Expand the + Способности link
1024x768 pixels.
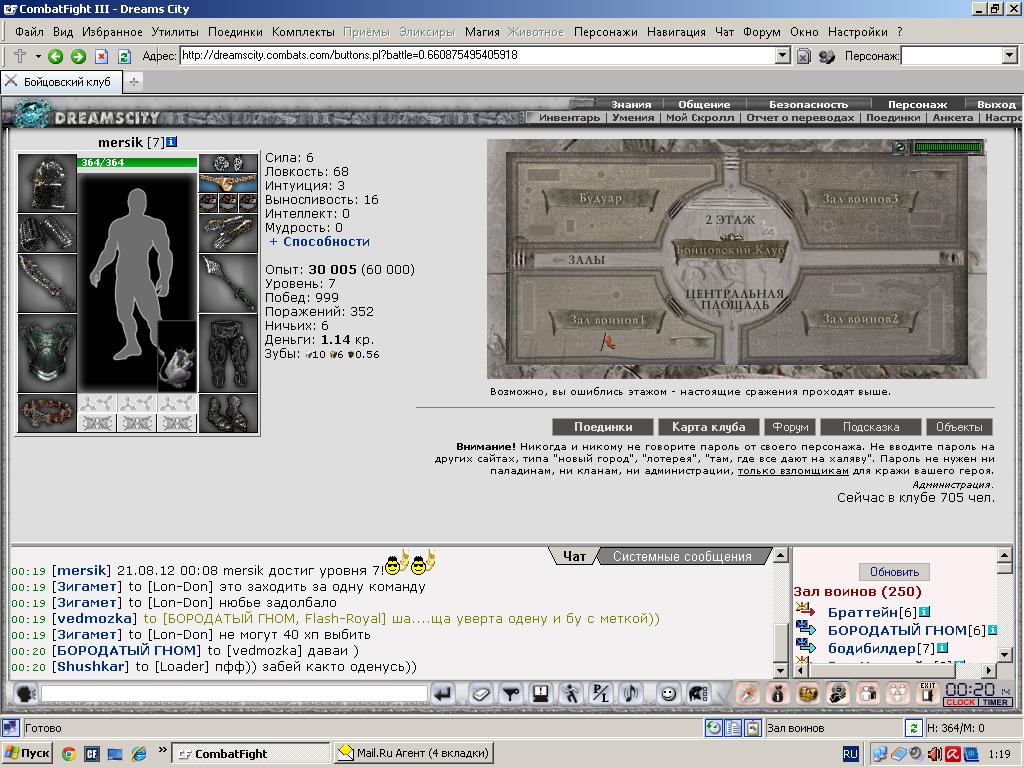319,242
